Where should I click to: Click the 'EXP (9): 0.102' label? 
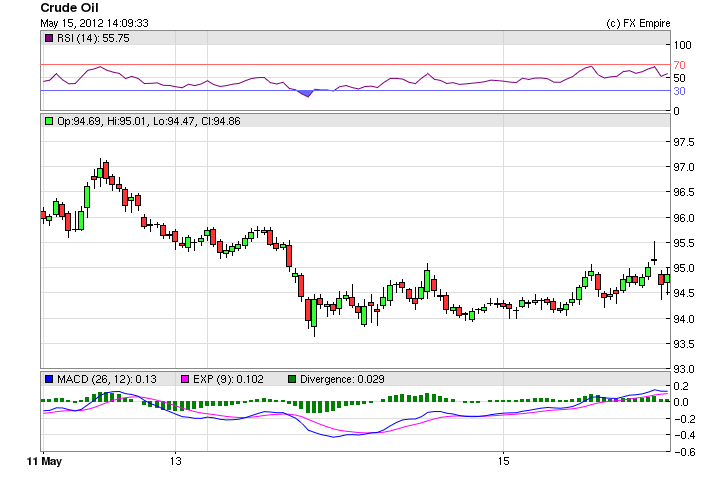click(228, 379)
